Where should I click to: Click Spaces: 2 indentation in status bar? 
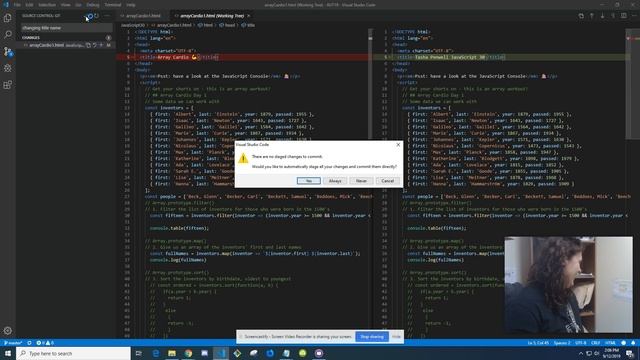562,343
